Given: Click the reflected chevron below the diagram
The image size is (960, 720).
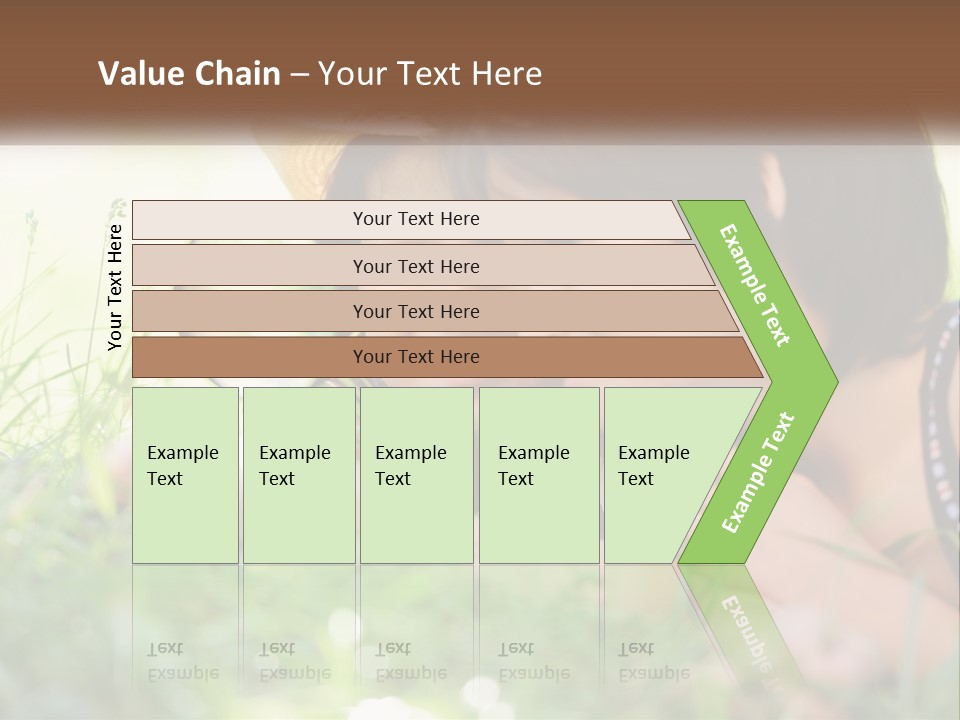Looking at the screenshot, I should coord(741,624).
